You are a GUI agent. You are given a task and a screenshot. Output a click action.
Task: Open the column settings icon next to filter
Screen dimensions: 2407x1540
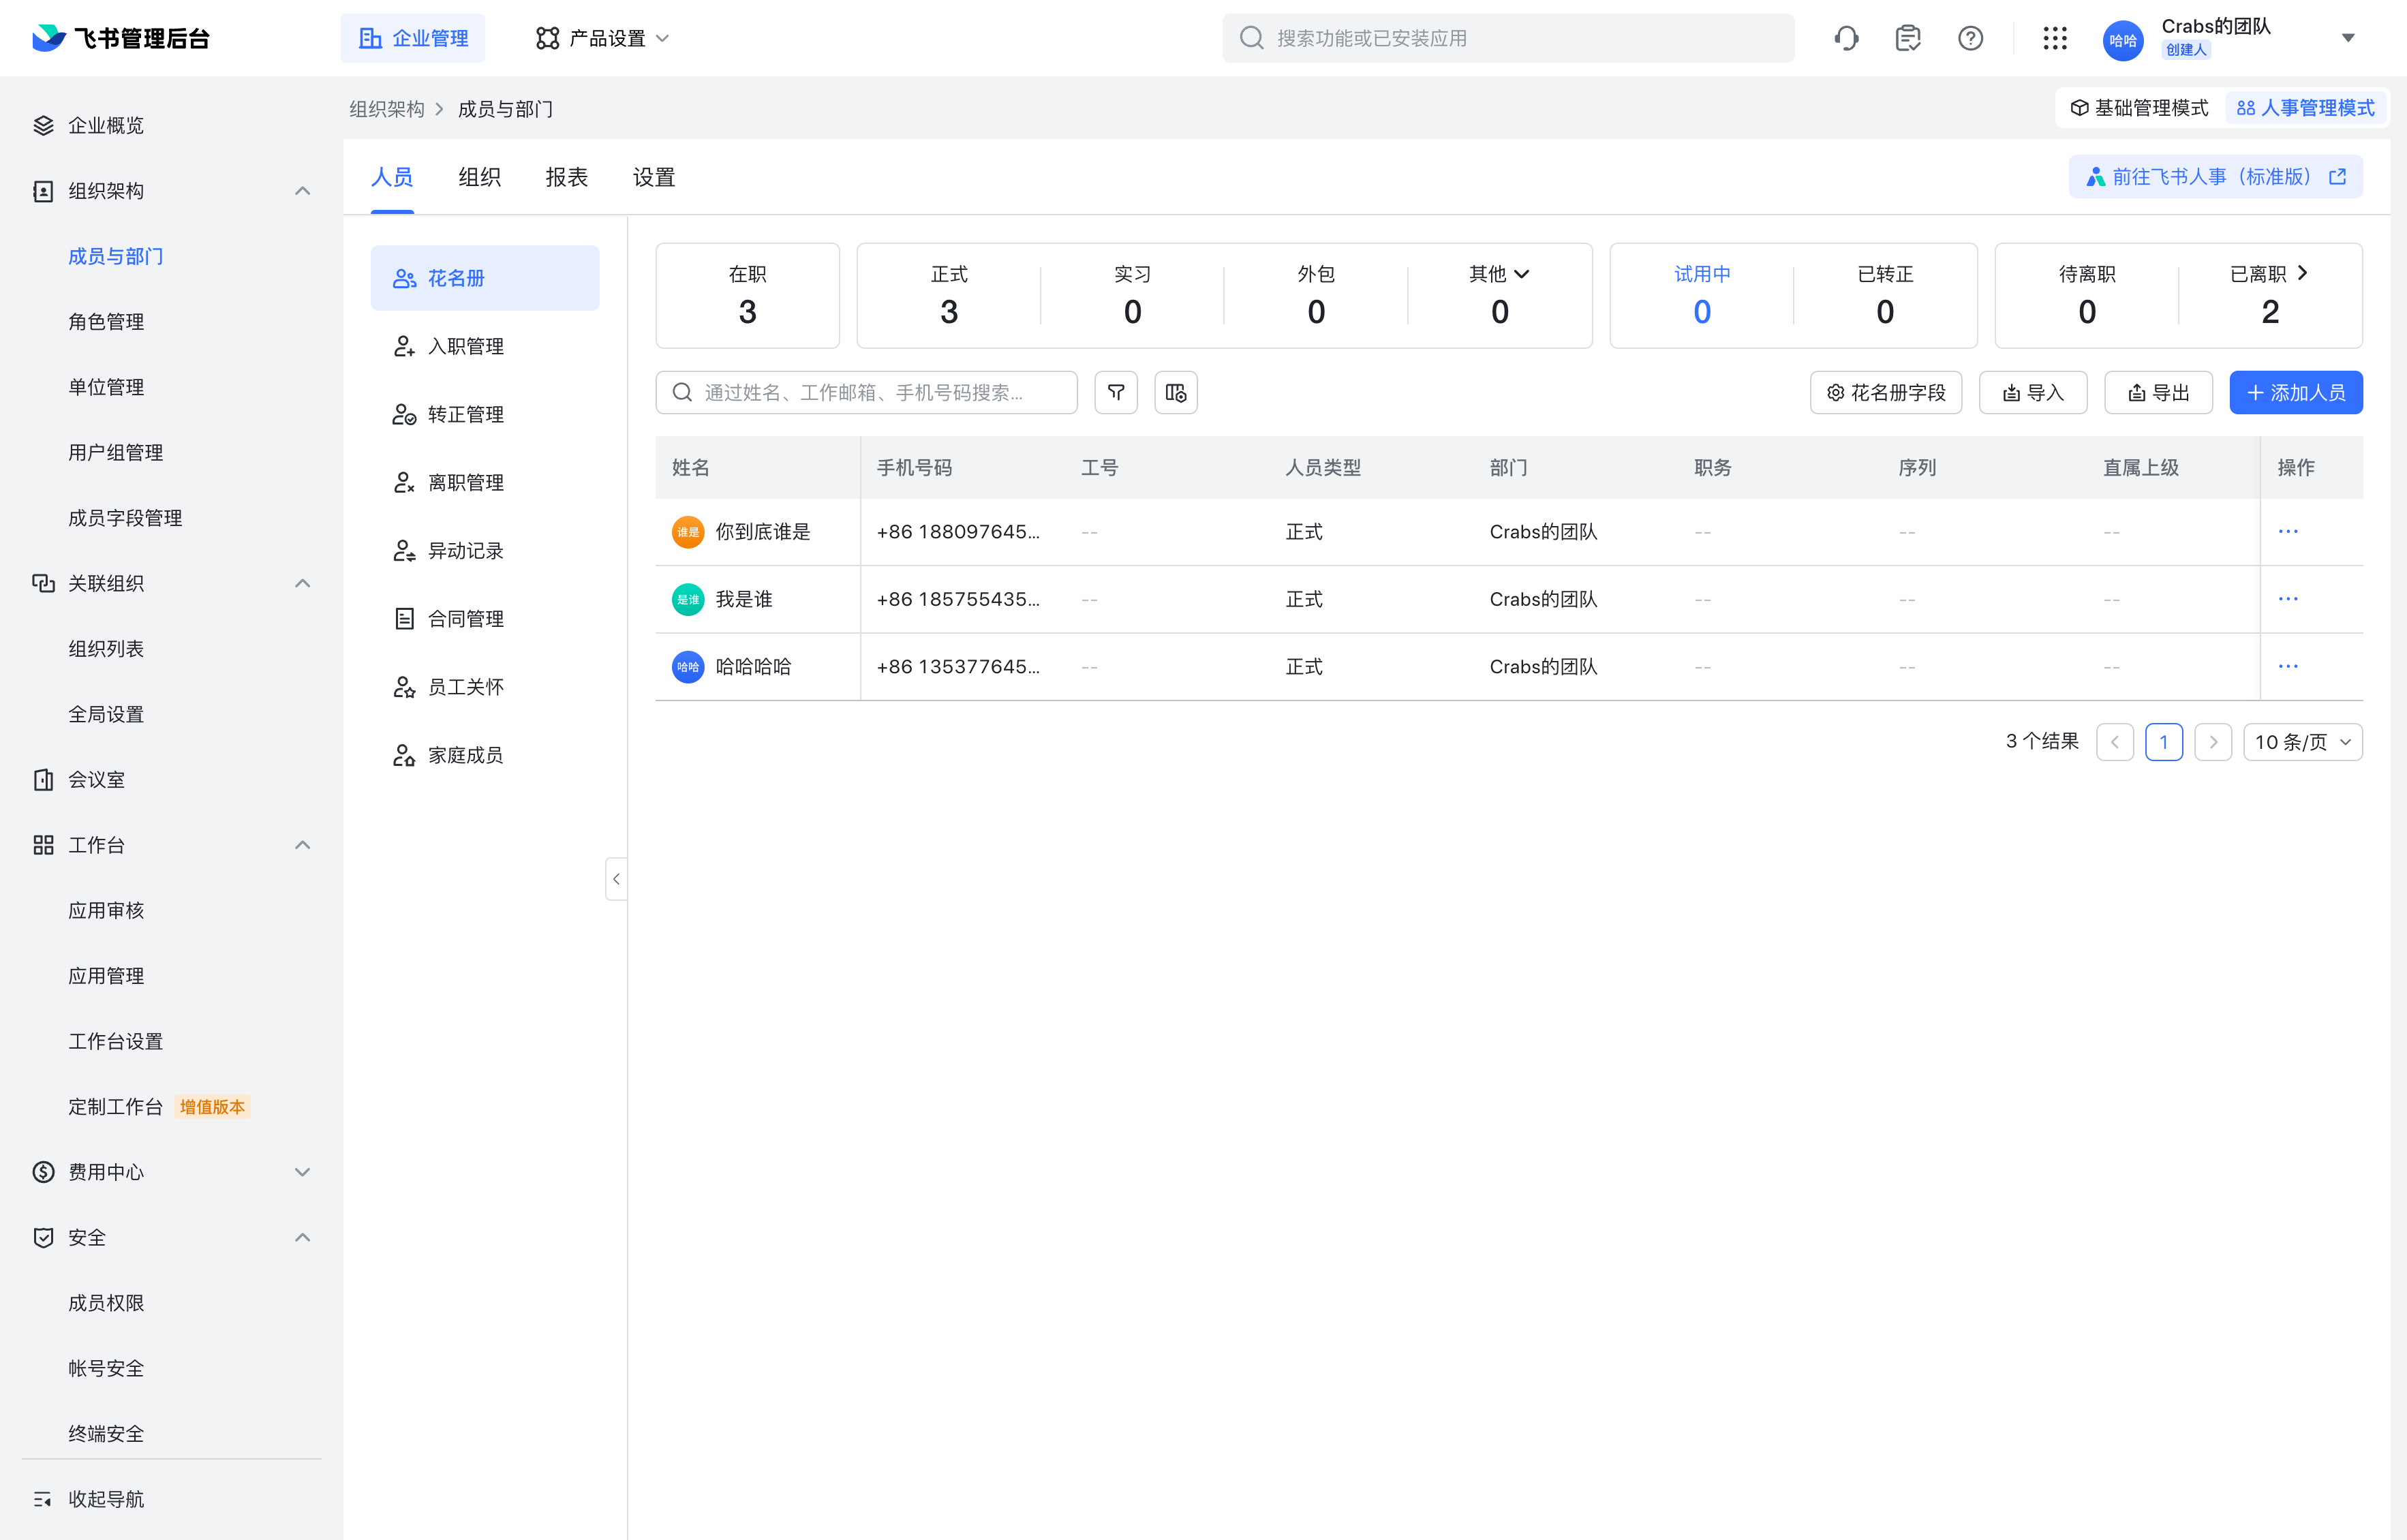pos(1175,392)
